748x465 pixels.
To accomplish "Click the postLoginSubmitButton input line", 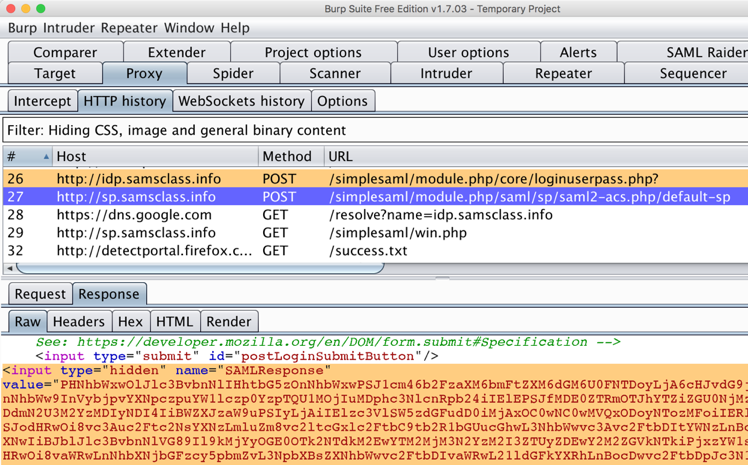I will click(237, 356).
